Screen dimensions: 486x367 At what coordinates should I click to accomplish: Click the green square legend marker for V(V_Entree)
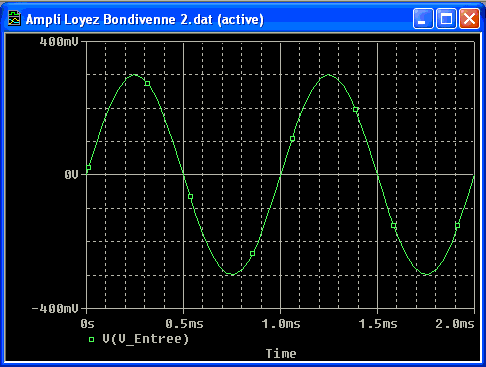(91, 340)
